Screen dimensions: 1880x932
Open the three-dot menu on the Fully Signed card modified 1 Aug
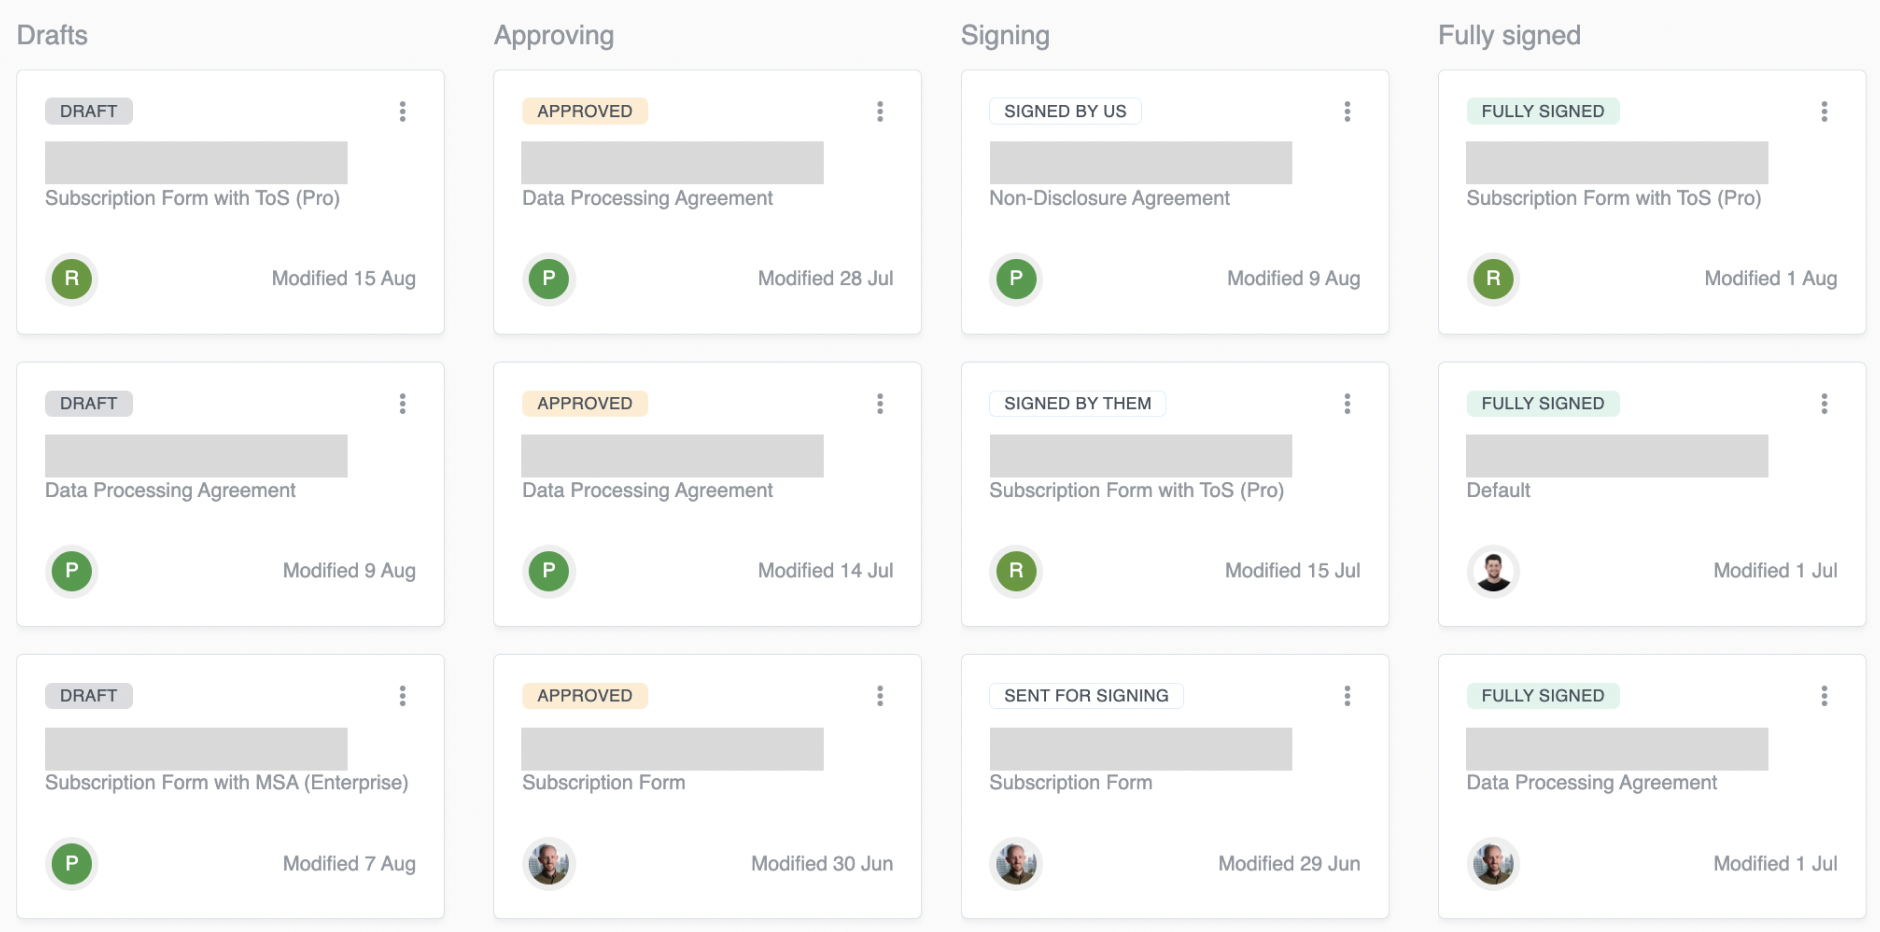pos(1824,111)
